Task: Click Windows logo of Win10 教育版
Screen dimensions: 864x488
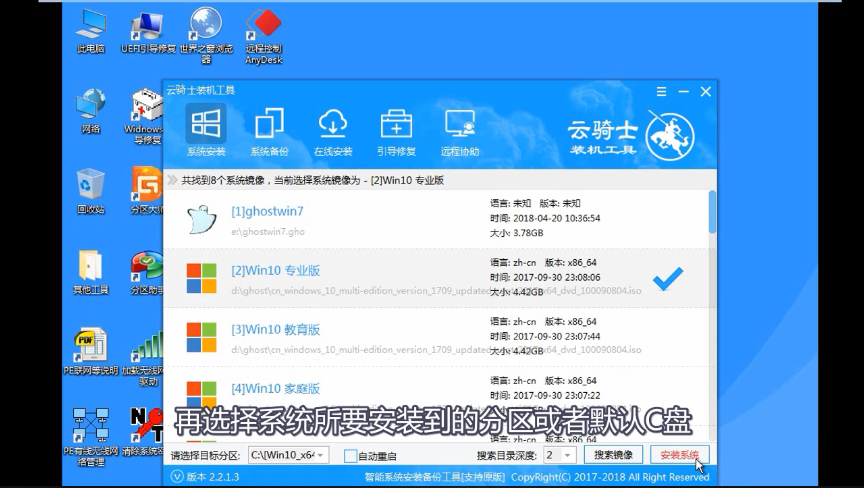Action: [201, 337]
